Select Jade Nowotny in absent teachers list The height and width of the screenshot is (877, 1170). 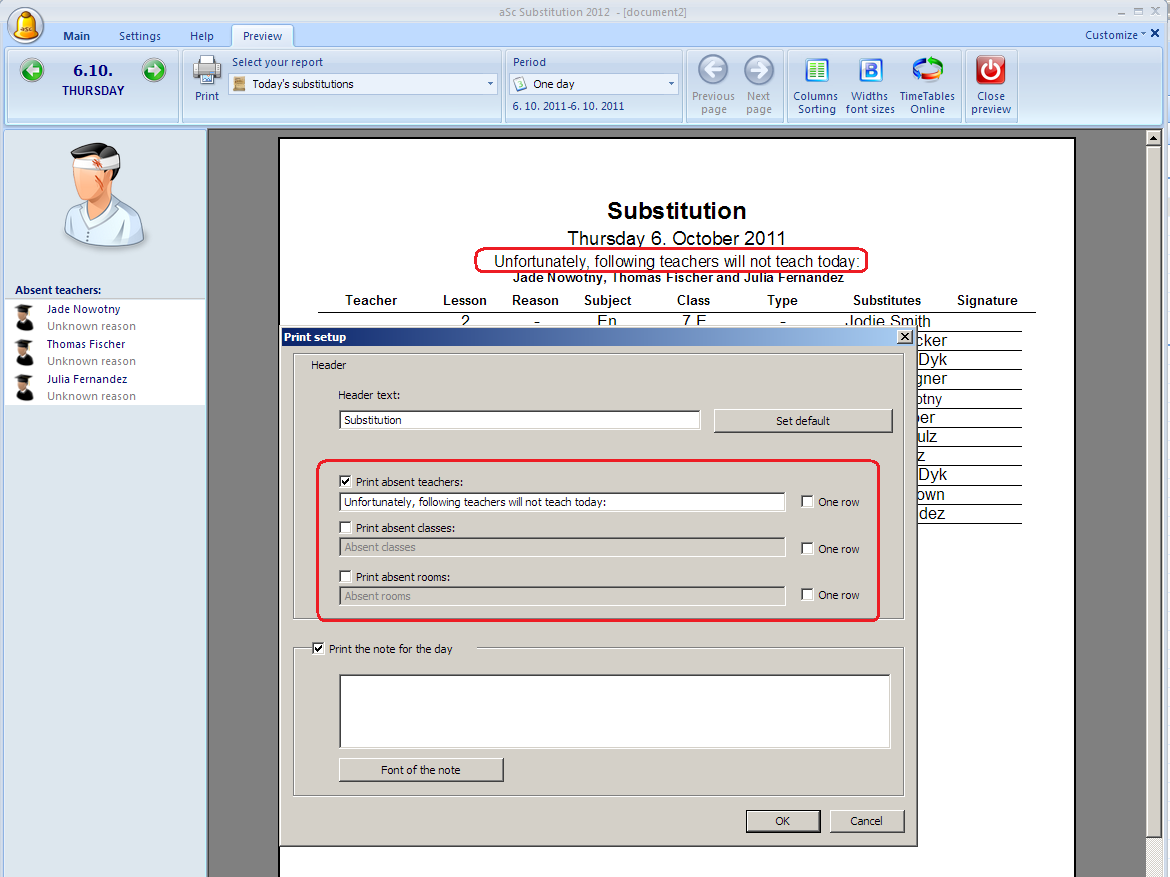[104, 317]
